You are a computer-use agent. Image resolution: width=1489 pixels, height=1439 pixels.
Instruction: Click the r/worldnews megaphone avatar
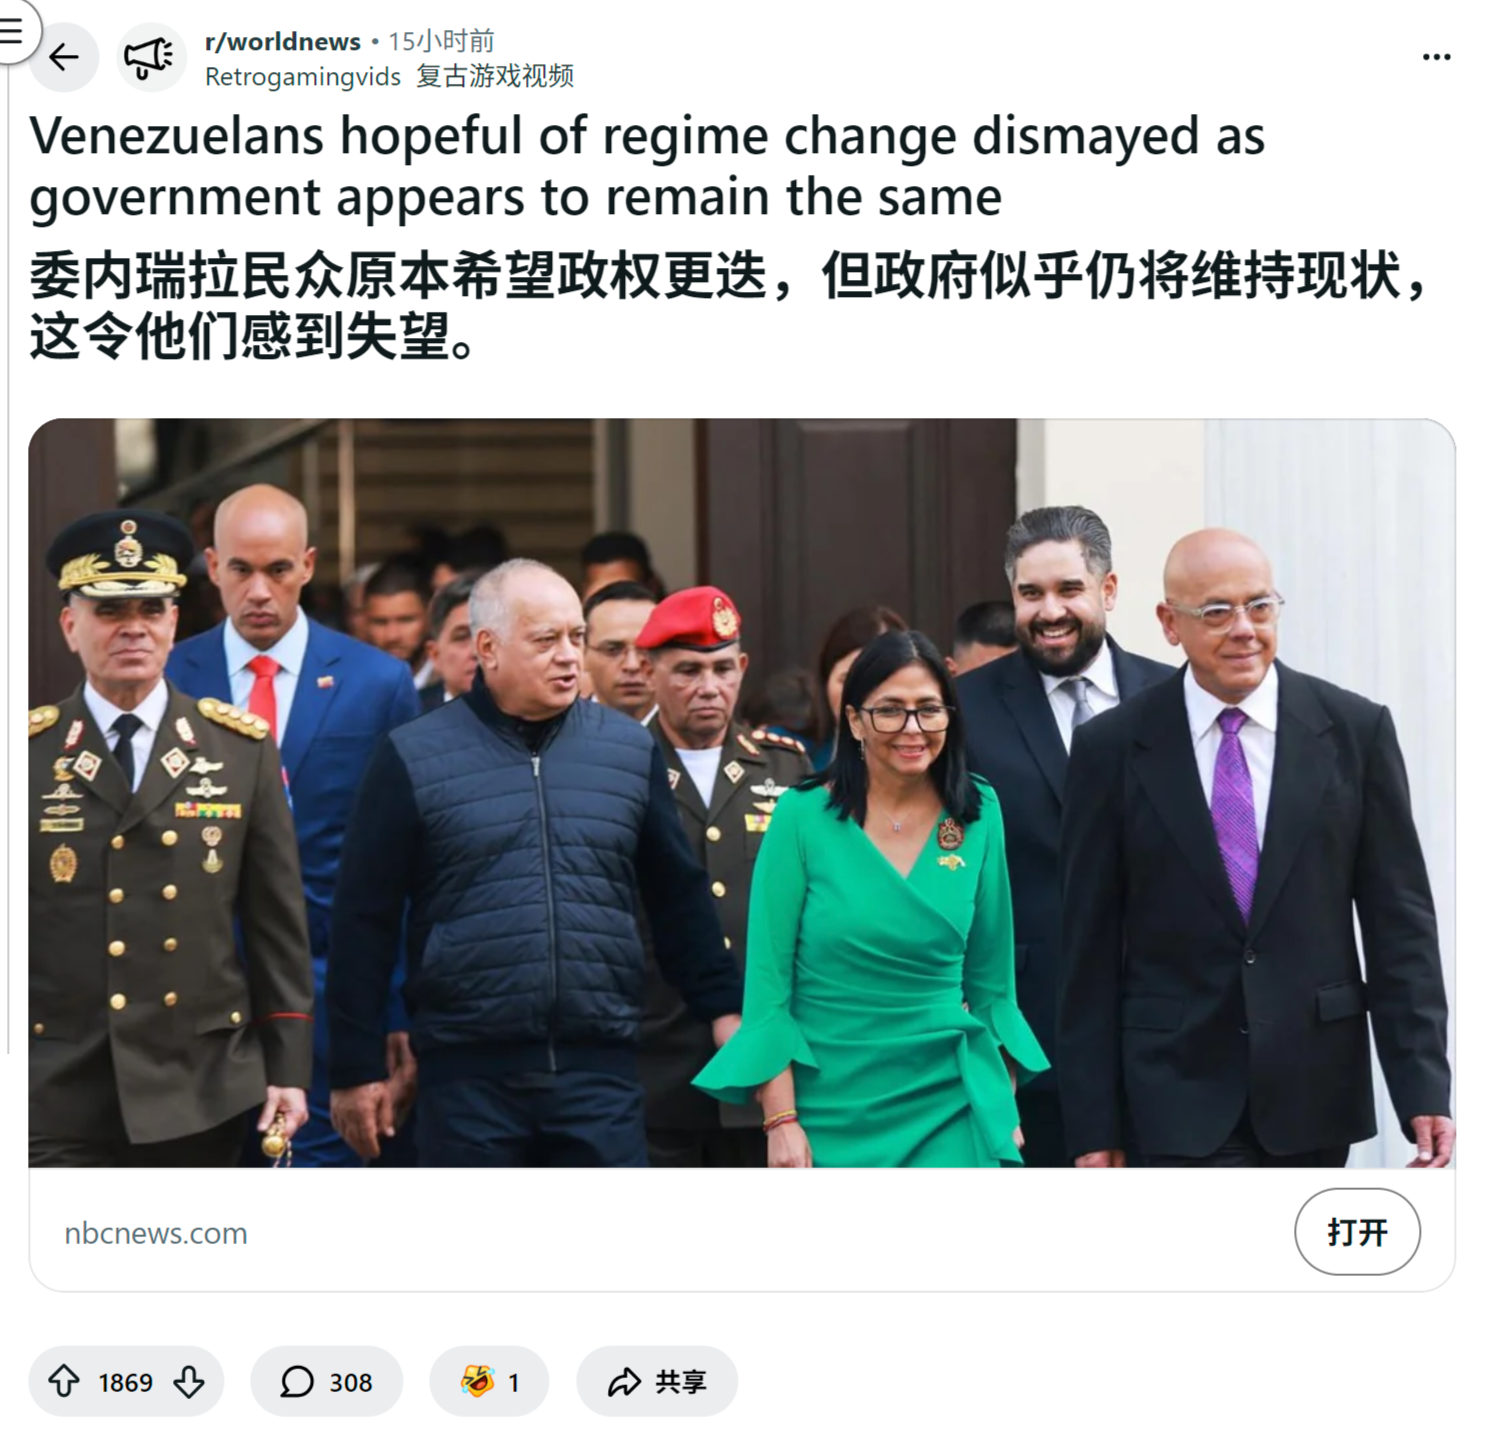150,57
